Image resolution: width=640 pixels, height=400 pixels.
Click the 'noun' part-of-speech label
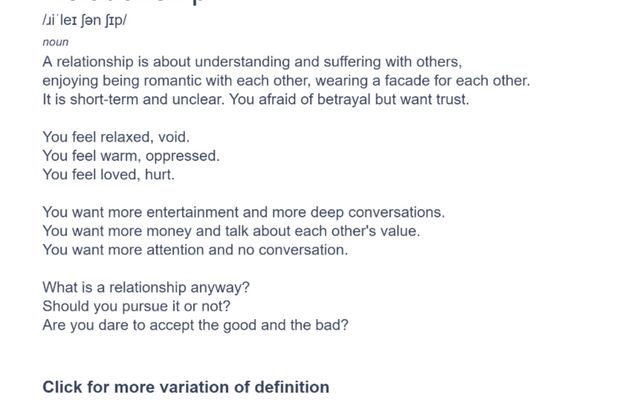56,42
